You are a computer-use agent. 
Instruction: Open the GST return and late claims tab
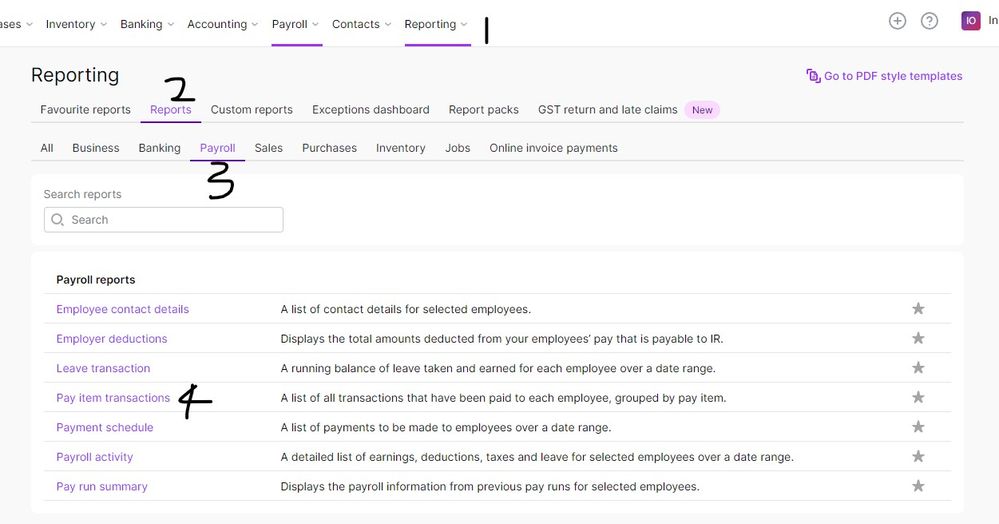click(607, 110)
